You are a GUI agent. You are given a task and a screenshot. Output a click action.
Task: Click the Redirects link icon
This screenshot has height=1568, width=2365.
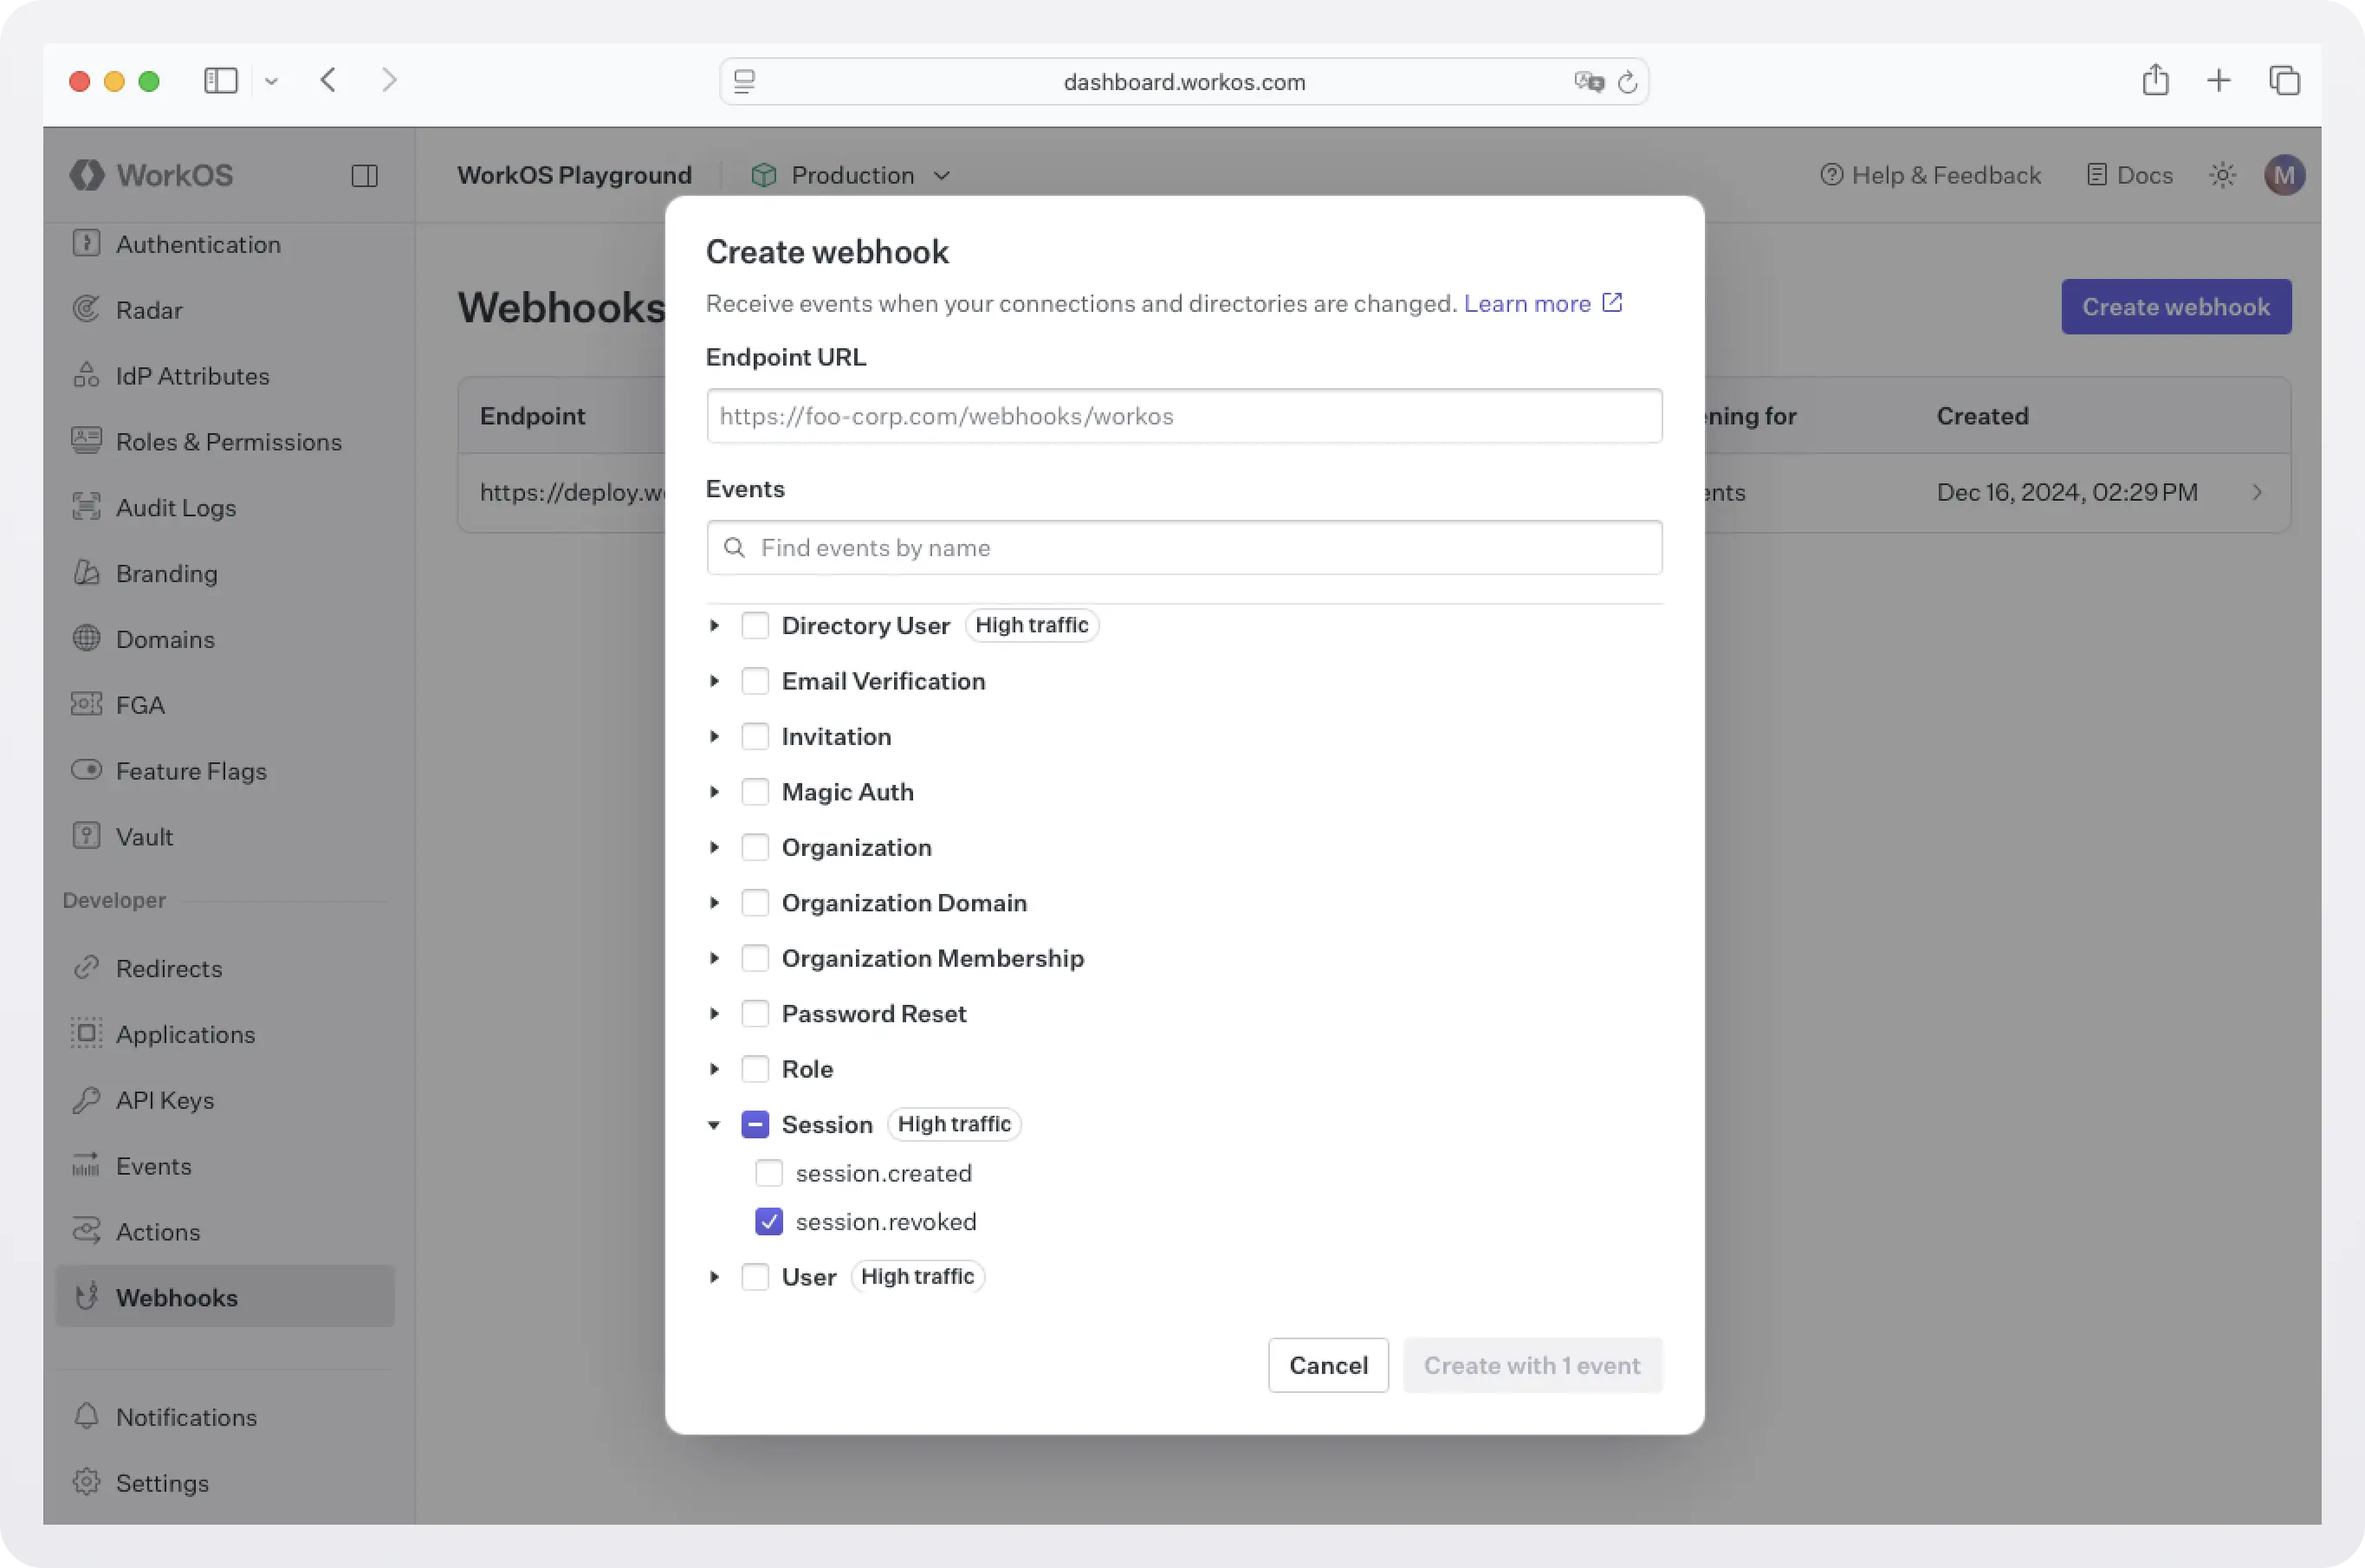(87, 967)
